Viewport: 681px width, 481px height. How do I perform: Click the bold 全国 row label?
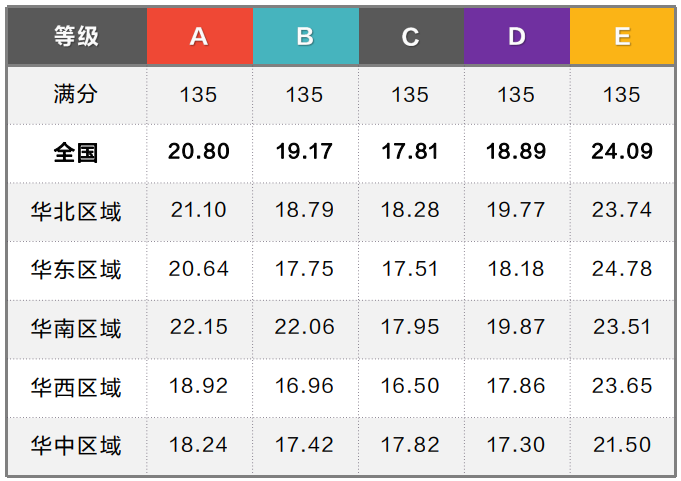tap(77, 152)
